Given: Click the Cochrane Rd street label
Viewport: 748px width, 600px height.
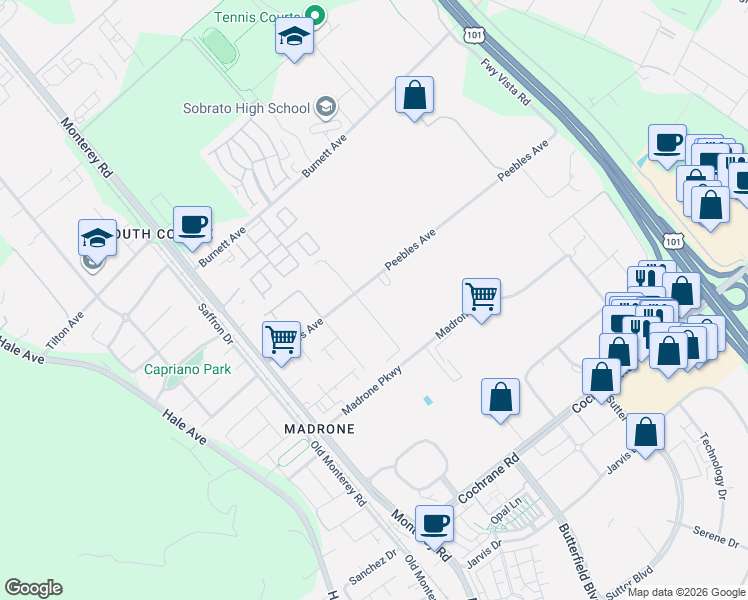Looking at the screenshot, I should pyautogui.click(x=488, y=478).
